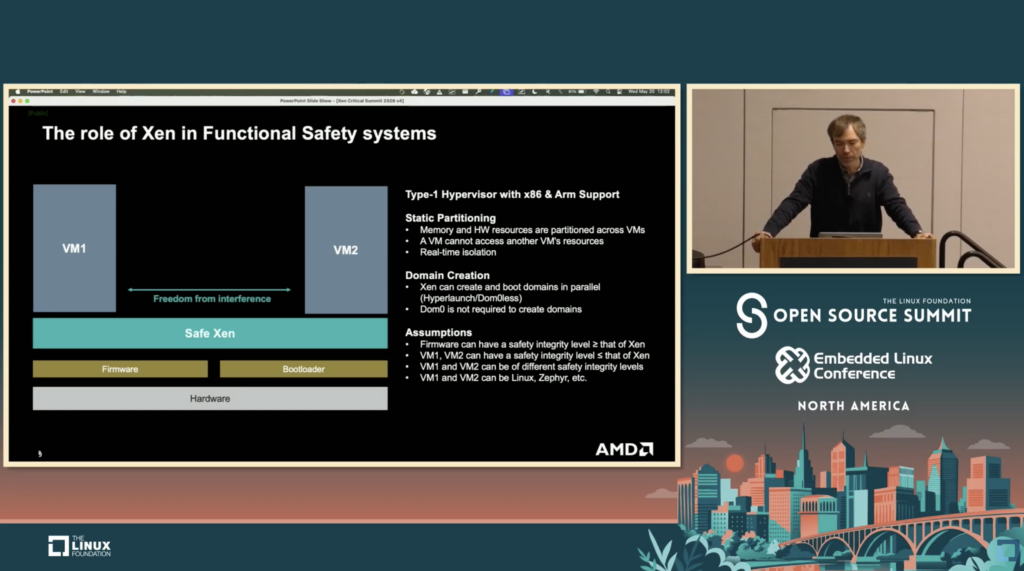
Task: Click the AMD logo on the slide
Action: coord(624,449)
